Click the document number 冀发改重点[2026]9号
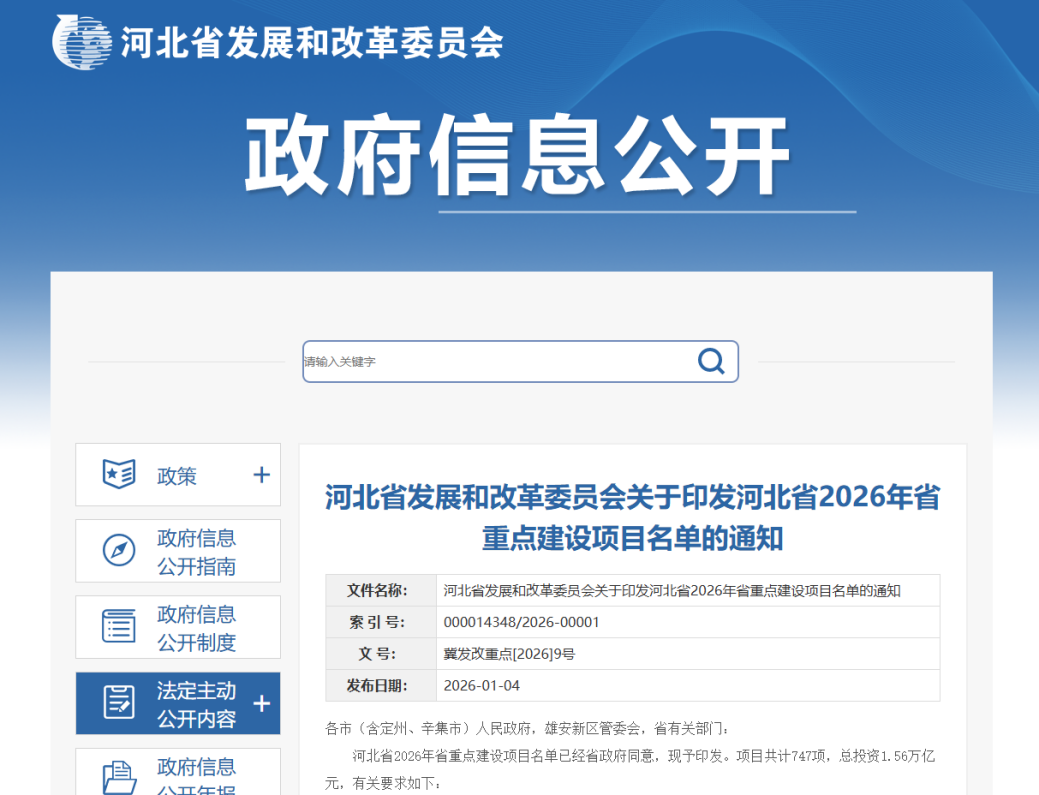Viewport: 1039px width, 795px height. point(509,654)
